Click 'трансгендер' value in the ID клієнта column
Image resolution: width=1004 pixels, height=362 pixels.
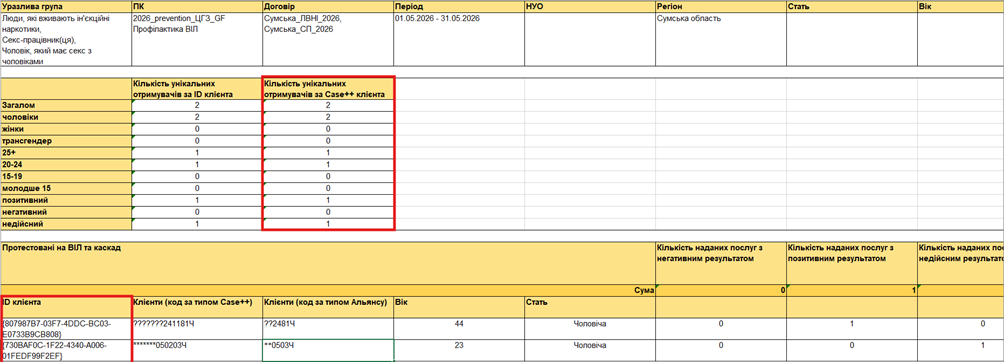point(197,141)
